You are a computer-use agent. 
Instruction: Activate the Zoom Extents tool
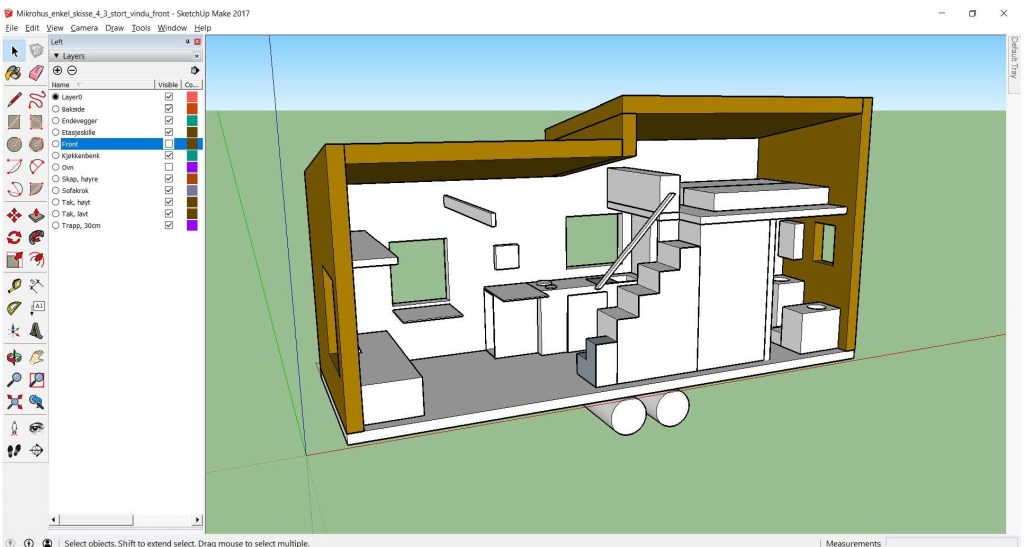click(x=14, y=403)
